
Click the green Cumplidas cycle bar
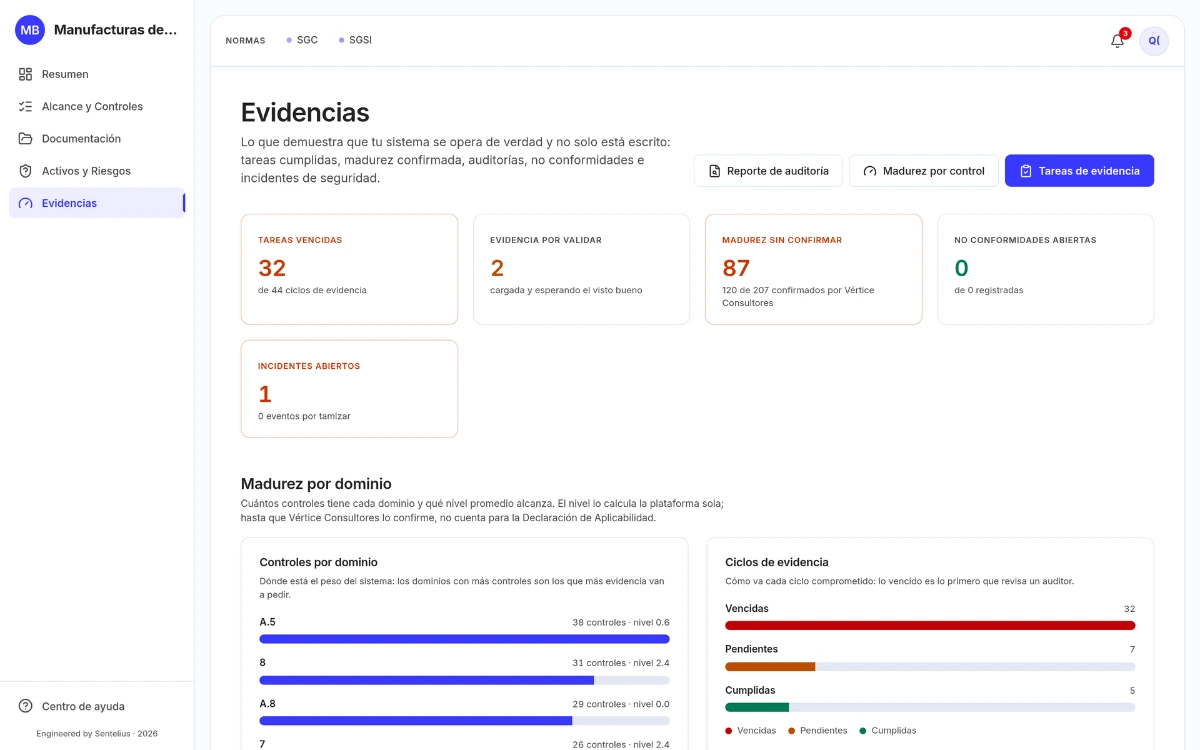pos(757,707)
